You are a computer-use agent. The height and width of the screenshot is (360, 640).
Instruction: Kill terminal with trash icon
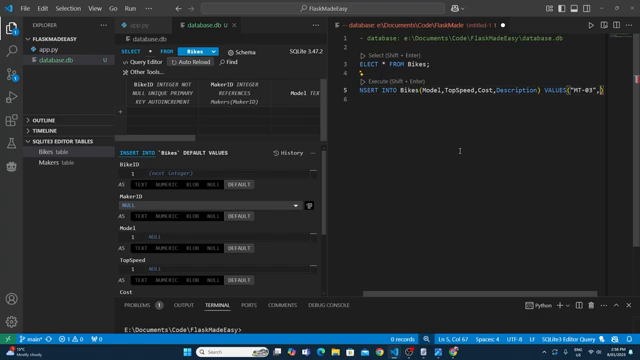coord(591,305)
